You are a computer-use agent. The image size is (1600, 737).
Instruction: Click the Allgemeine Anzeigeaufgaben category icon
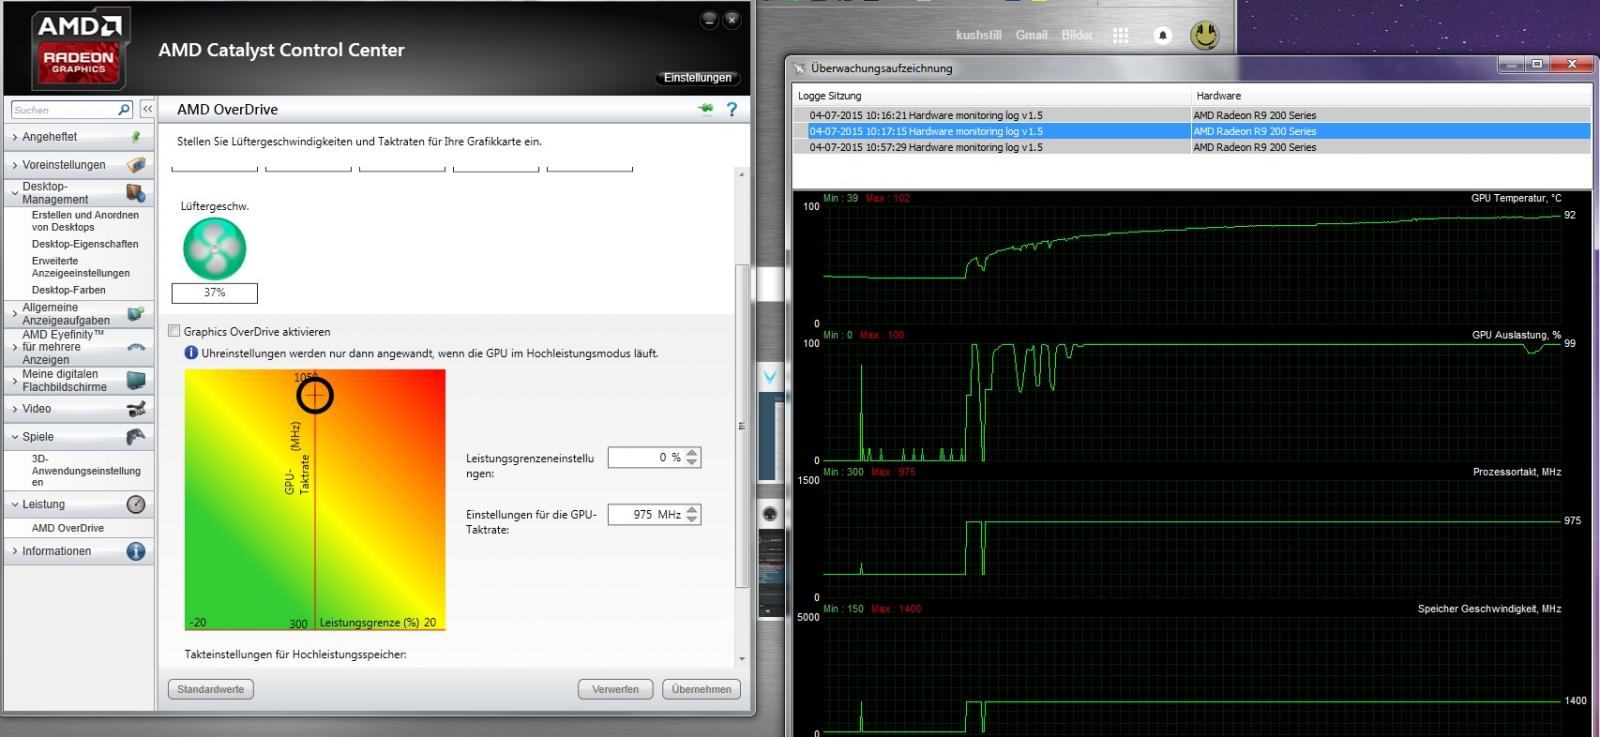[136, 314]
